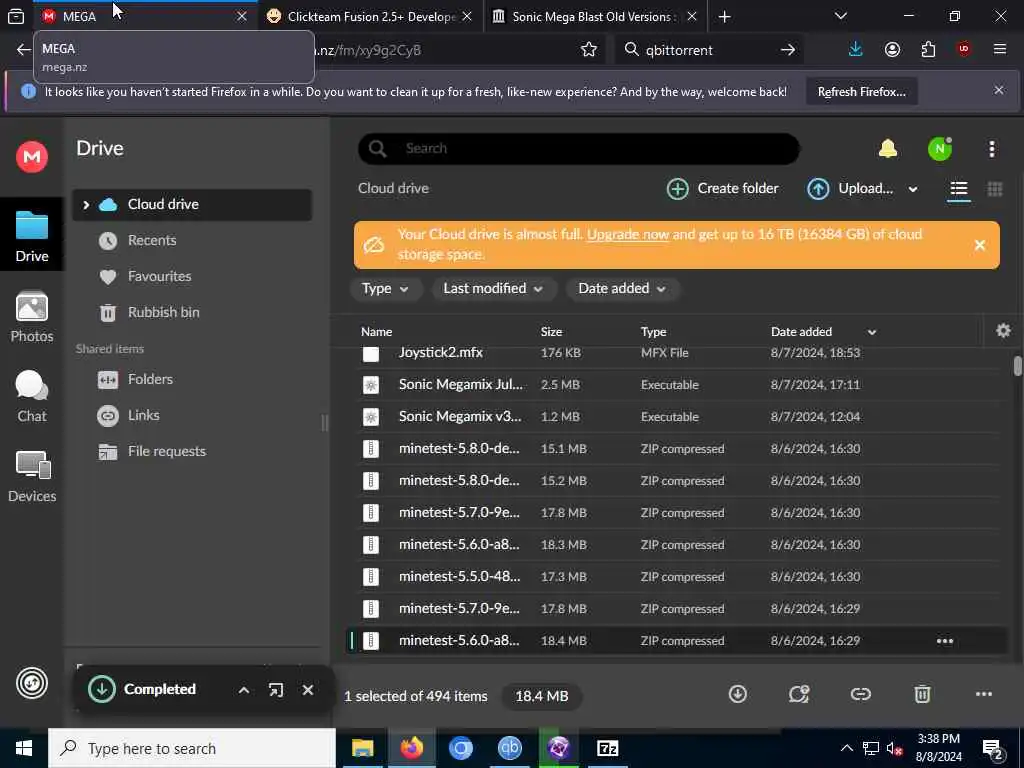Expand the Cloud drive tree arrow
The width and height of the screenshot is (1024, 768).
point(86,205)
